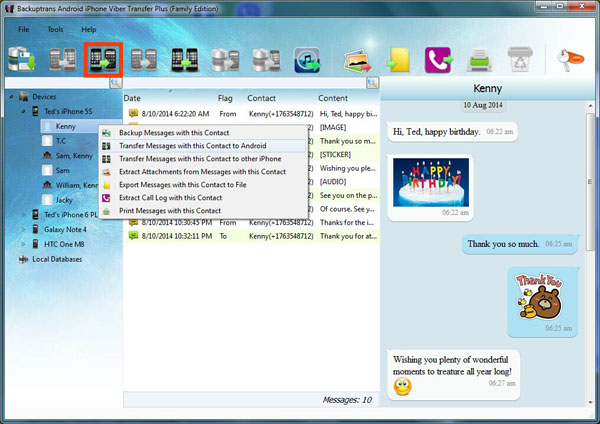This screenshot has height=424, width=600.
Task: Click the chat preview scrollbar thumb
Action: point(591,182)
